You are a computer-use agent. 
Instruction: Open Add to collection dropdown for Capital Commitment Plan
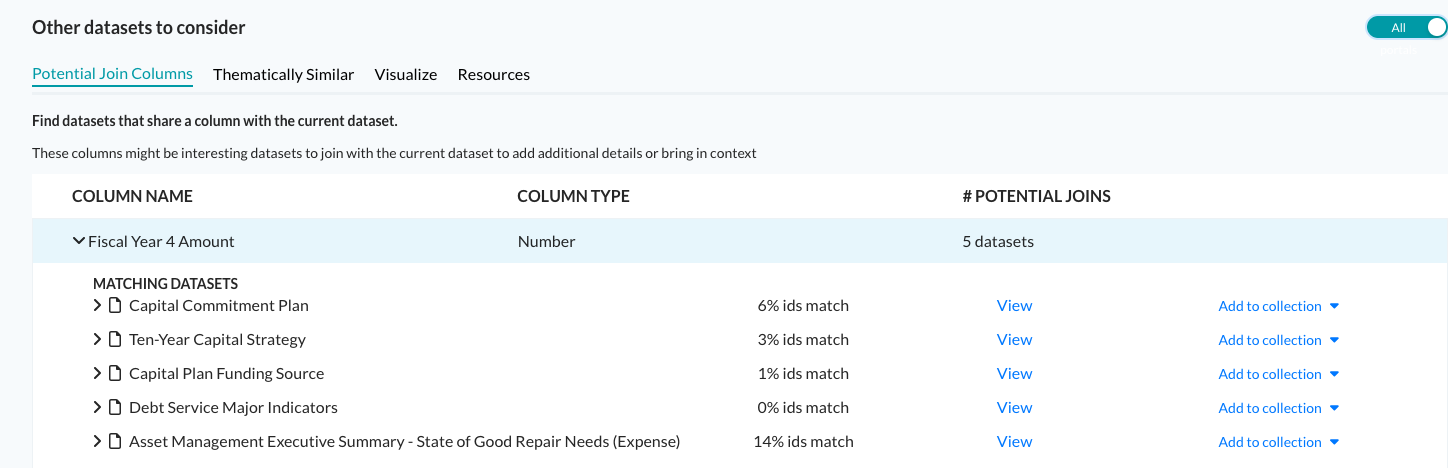[1277, 306]
